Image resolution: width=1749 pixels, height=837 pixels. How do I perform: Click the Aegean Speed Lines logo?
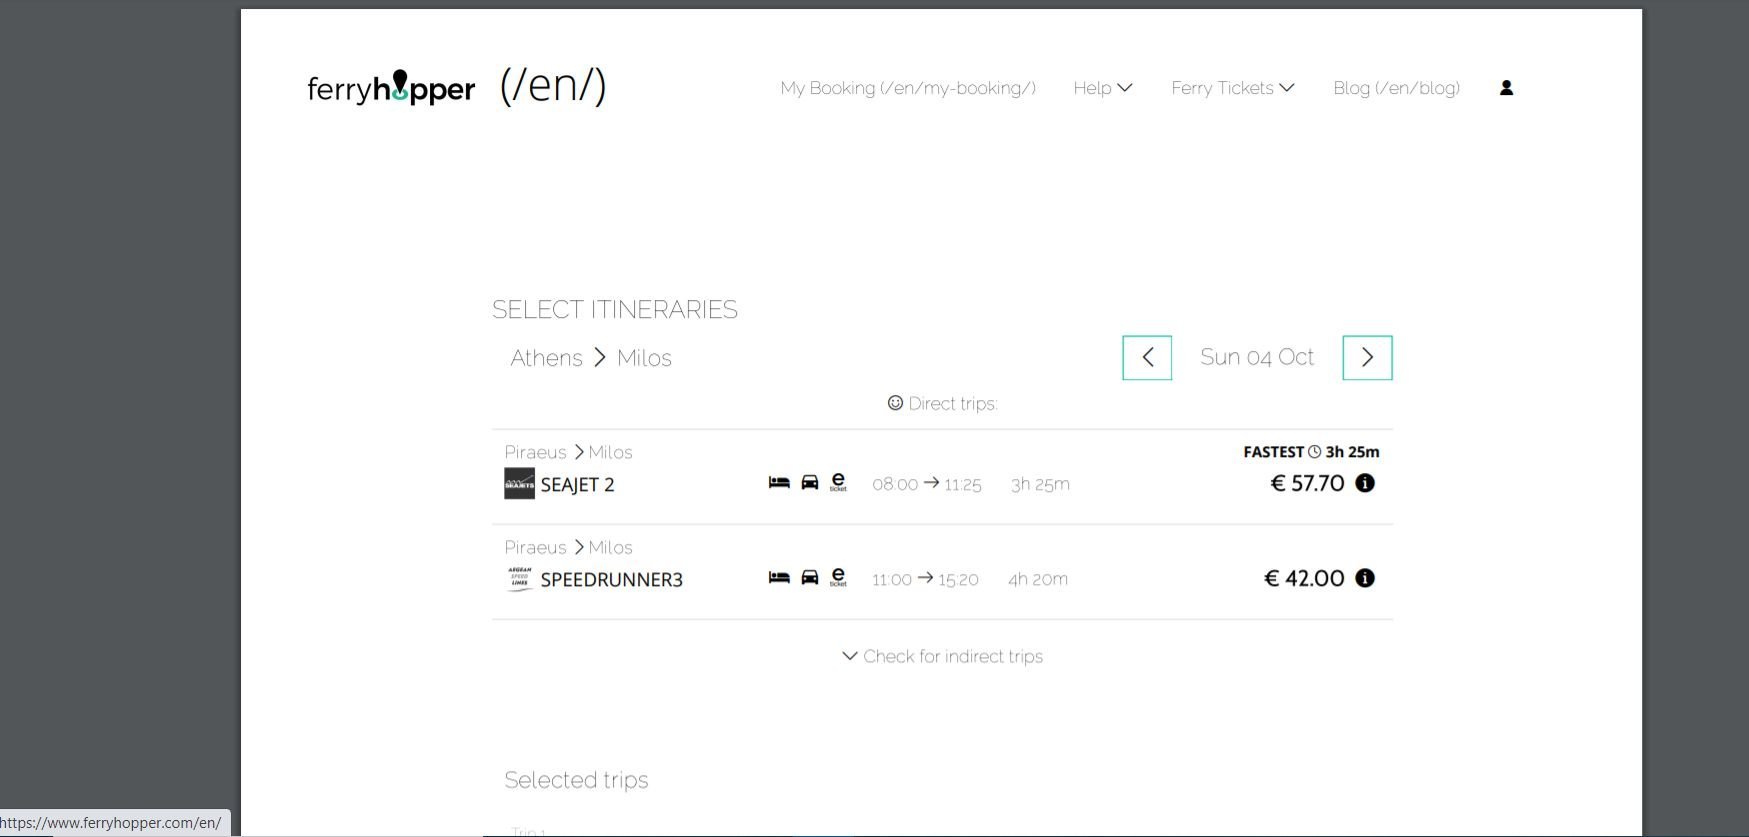click(519, 579)
